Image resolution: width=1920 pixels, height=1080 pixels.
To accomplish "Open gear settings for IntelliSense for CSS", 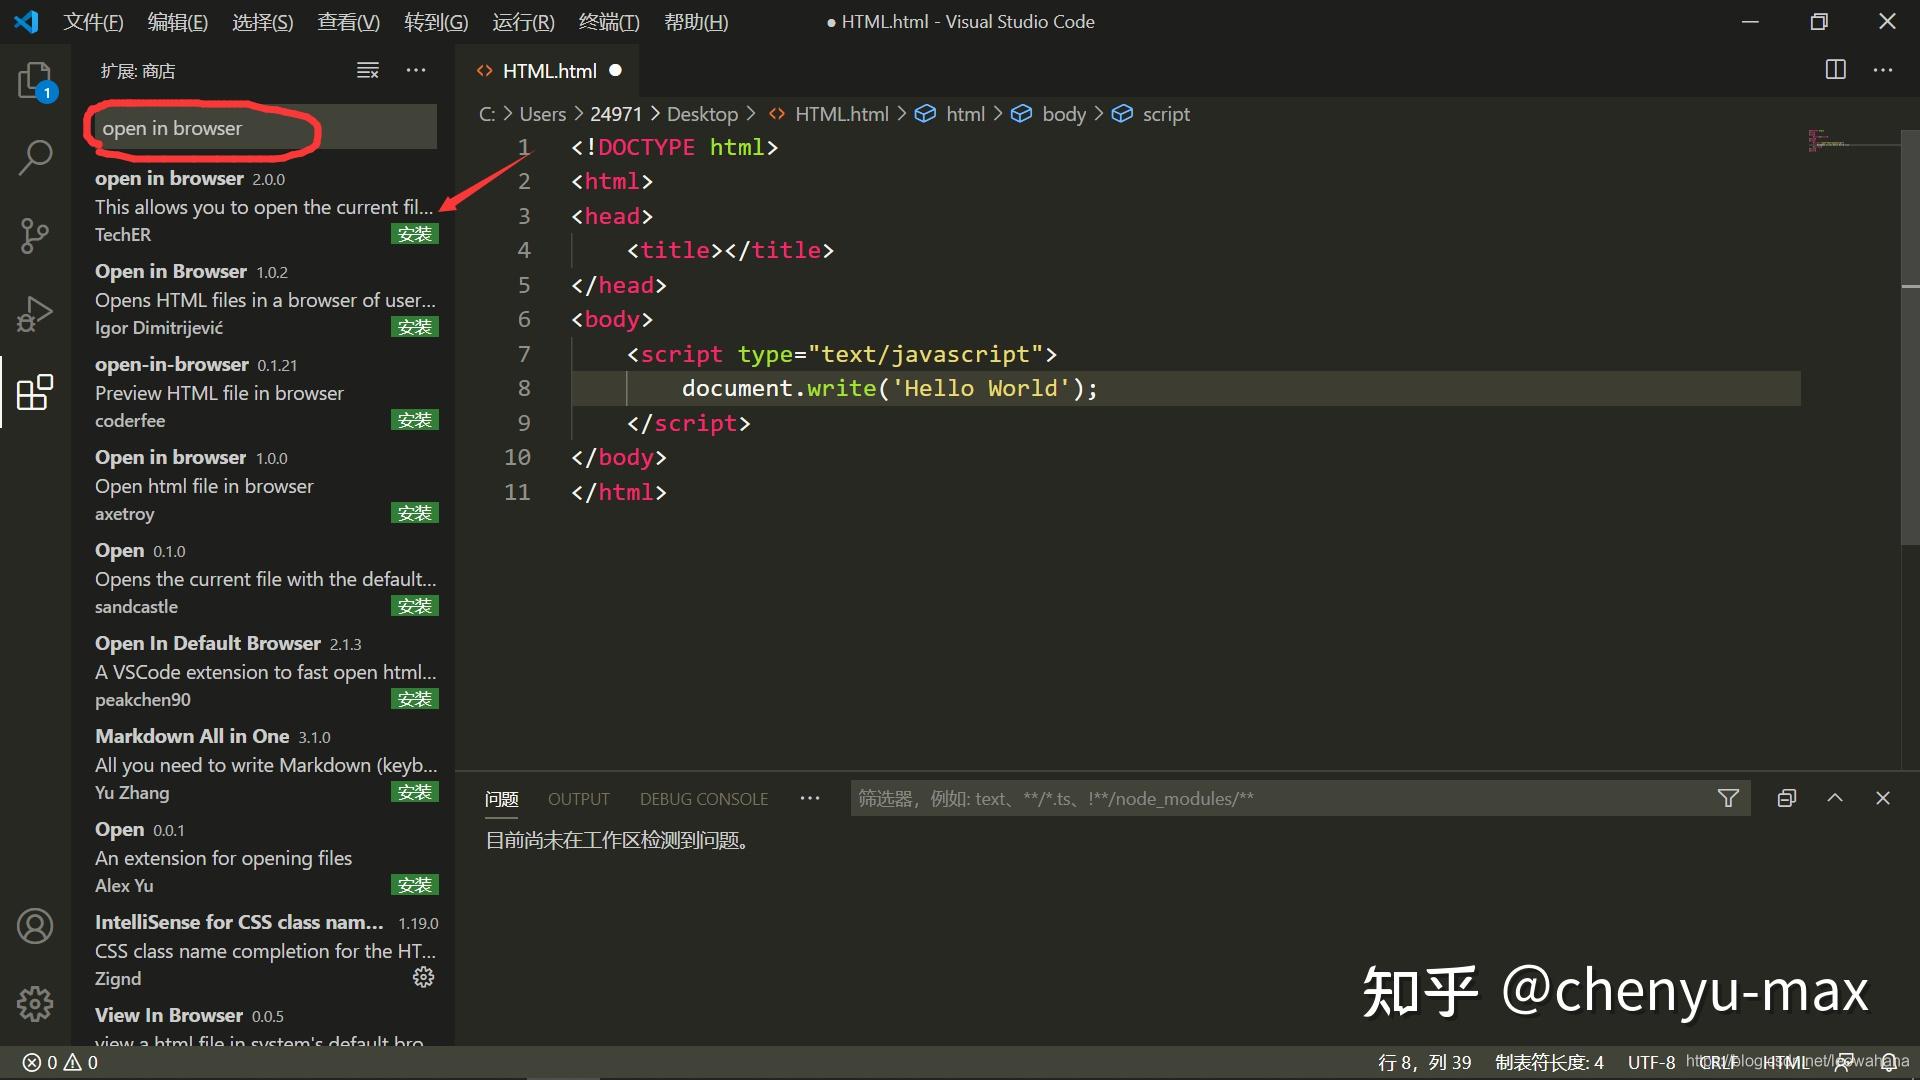I will pos(424,977).
